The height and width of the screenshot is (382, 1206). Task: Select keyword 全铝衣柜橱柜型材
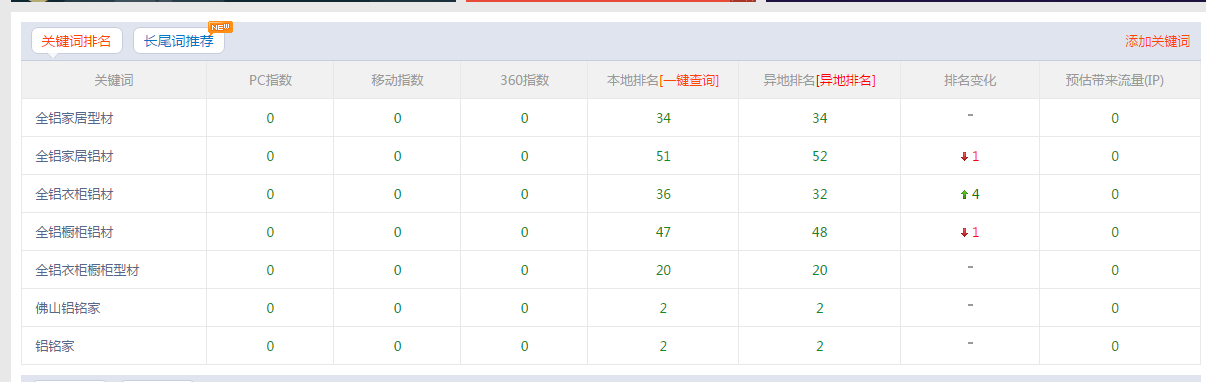[87, 270]
